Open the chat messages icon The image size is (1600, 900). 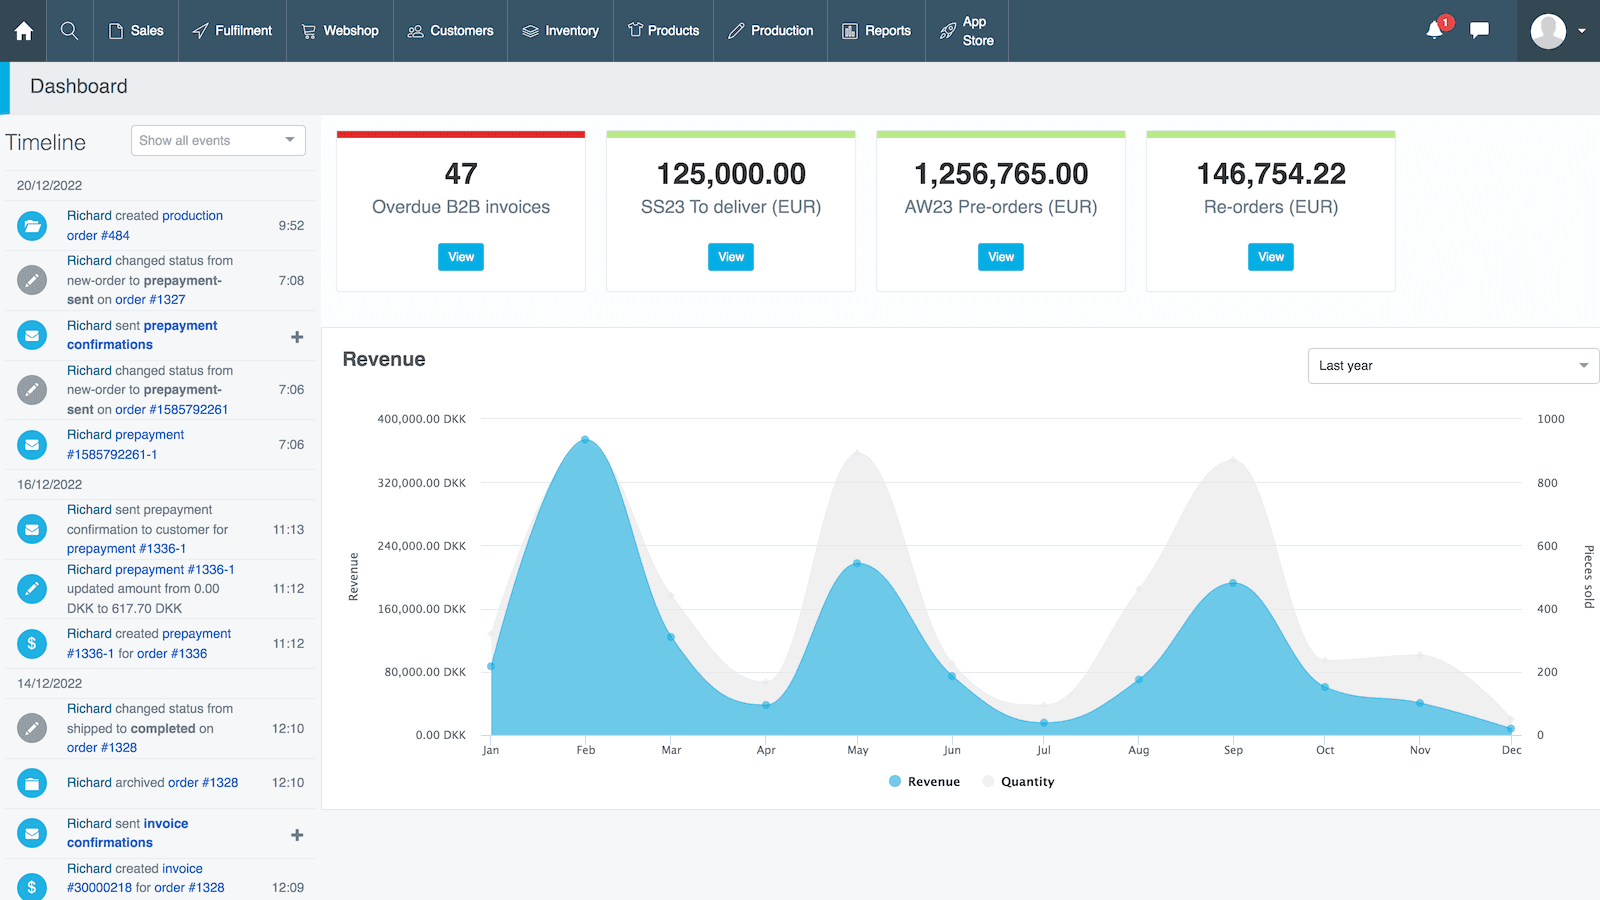(1478, 31)
